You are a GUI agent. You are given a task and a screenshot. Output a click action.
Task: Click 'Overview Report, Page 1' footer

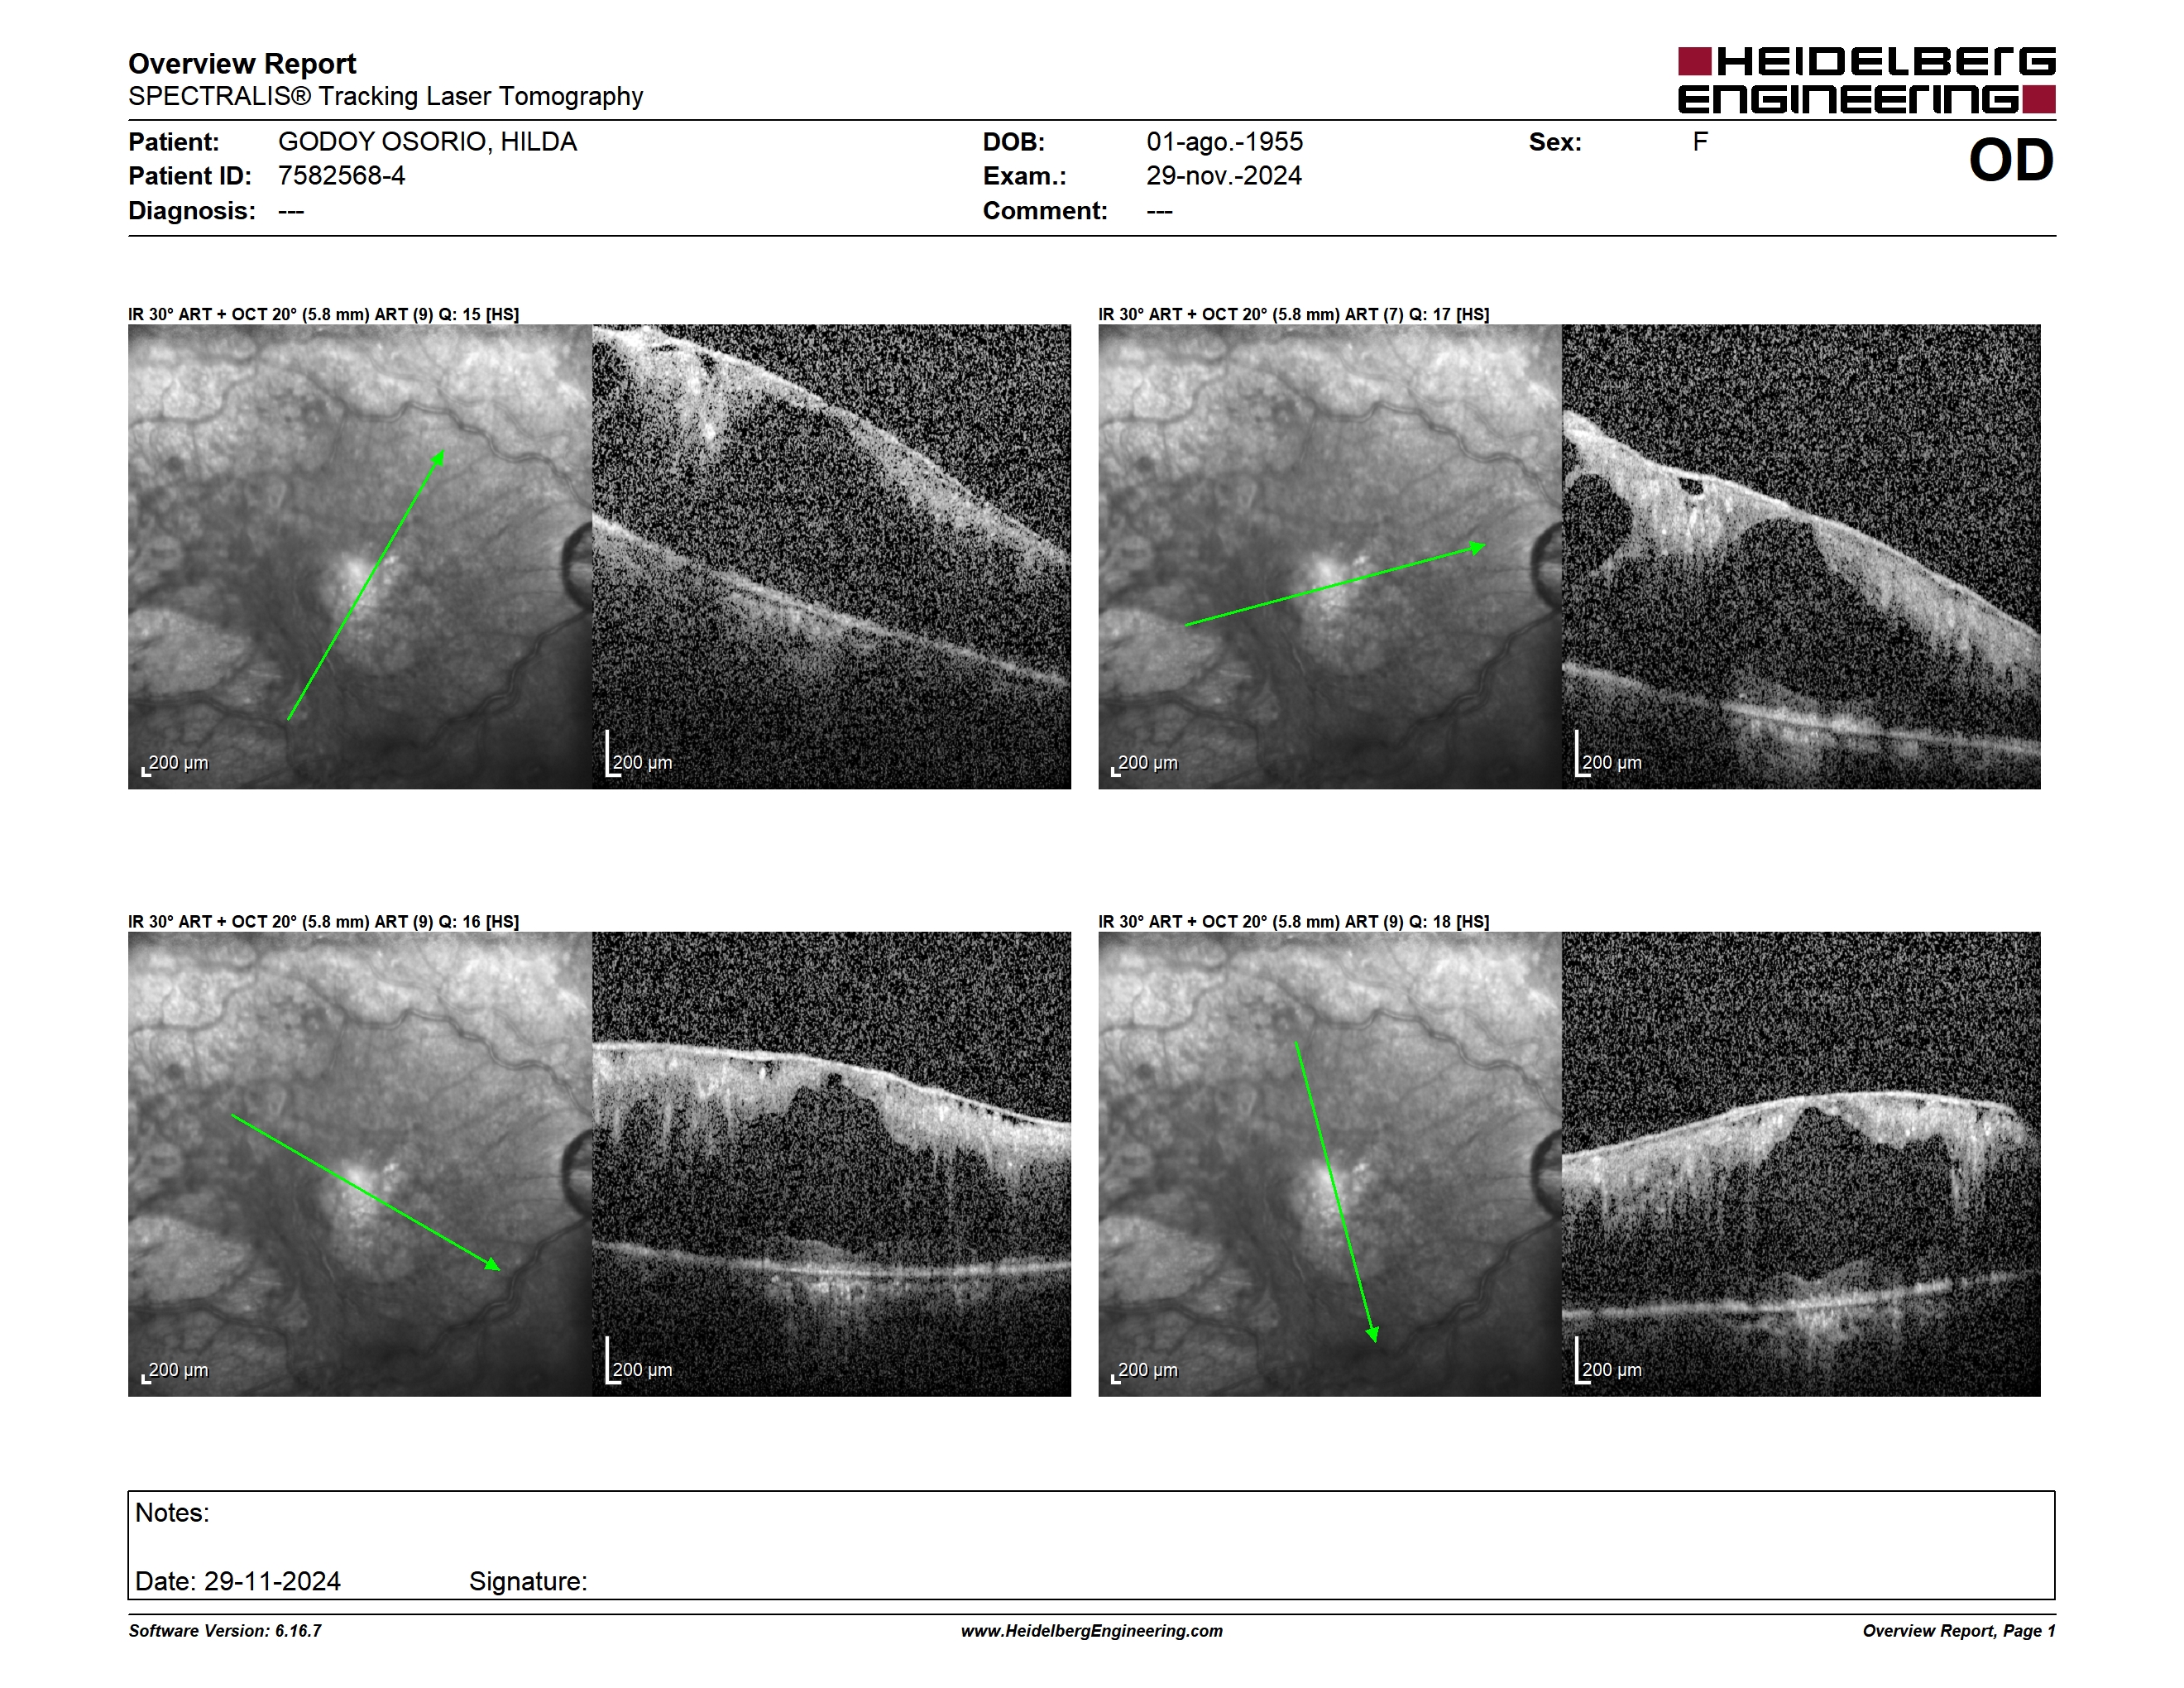tap(1959, 1631)
